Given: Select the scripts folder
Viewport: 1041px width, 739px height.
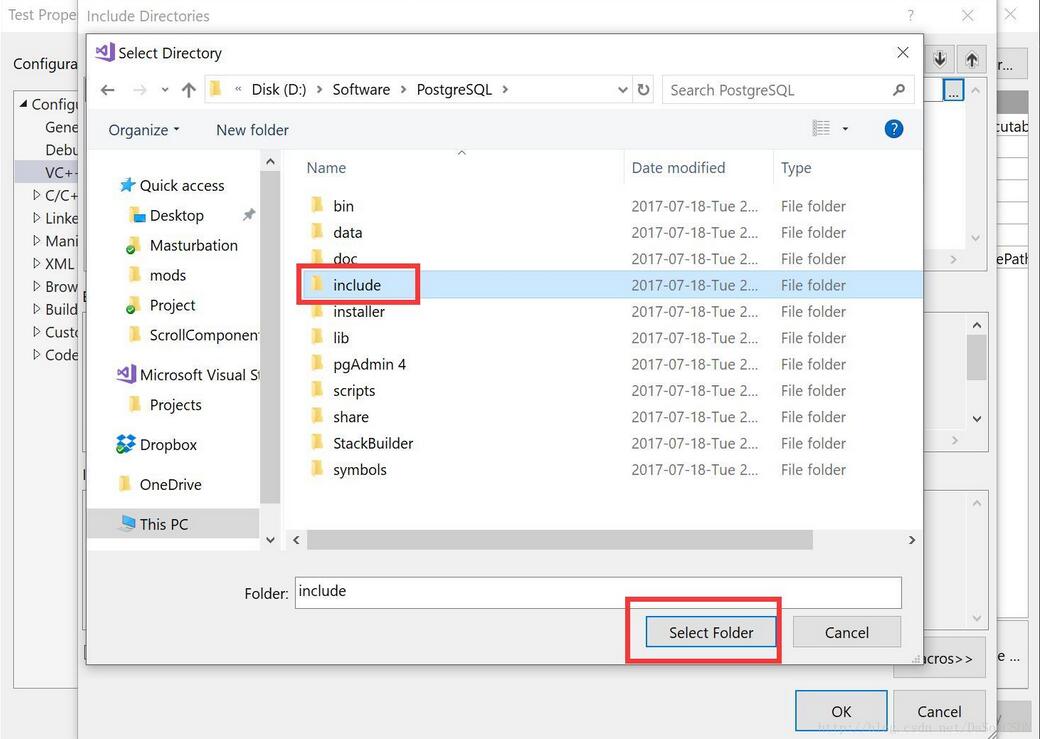Looking at the screenshot, I should (x=354, y=391).
